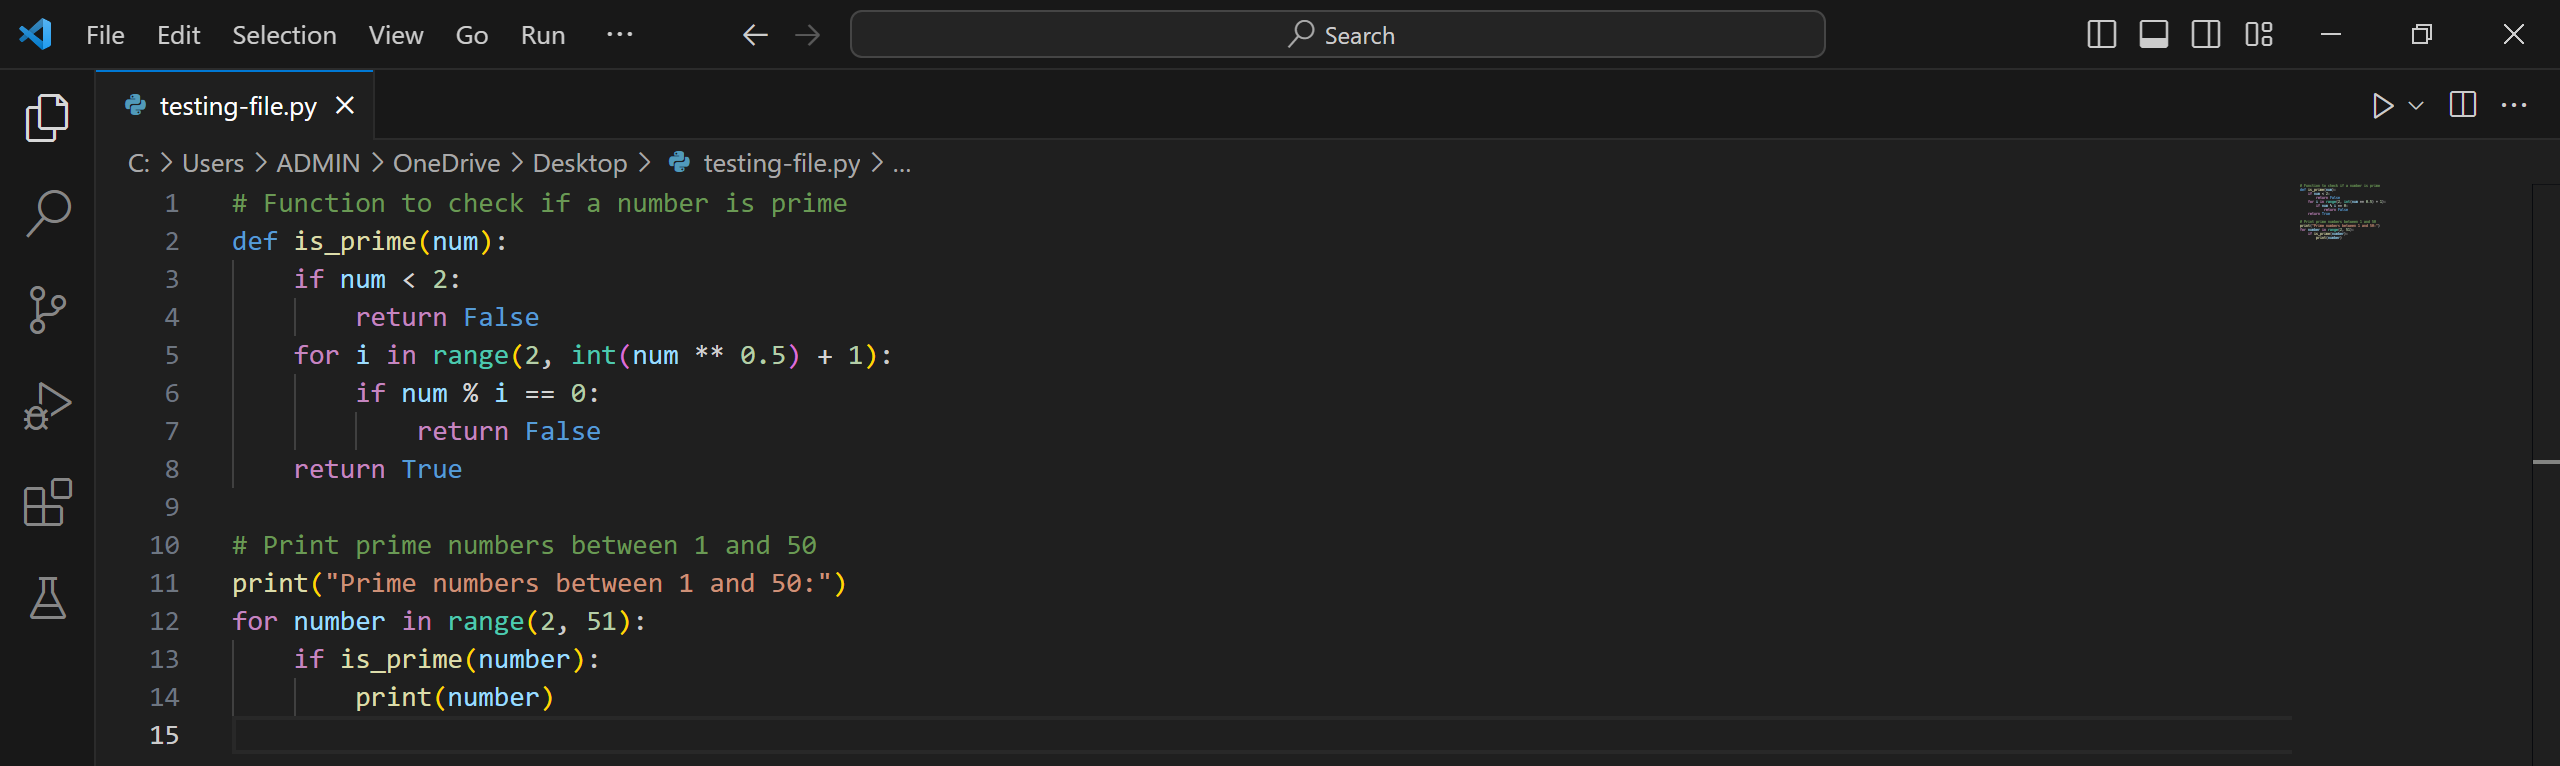The width and height of the screenshot is (2560, 766).
Task: Toggle the bottom Panel layout button
Action: [x=2154, y=35]
